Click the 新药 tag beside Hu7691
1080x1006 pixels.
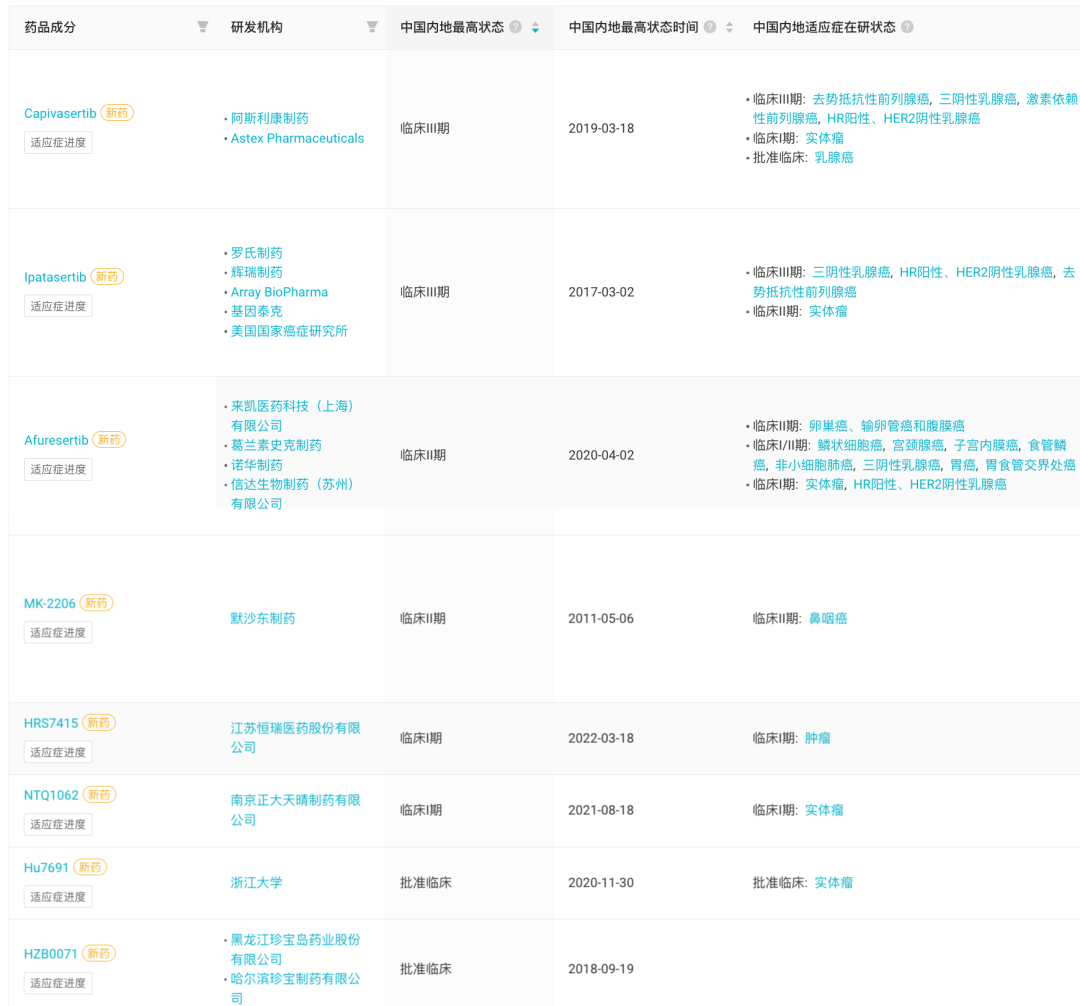point(90,868)
